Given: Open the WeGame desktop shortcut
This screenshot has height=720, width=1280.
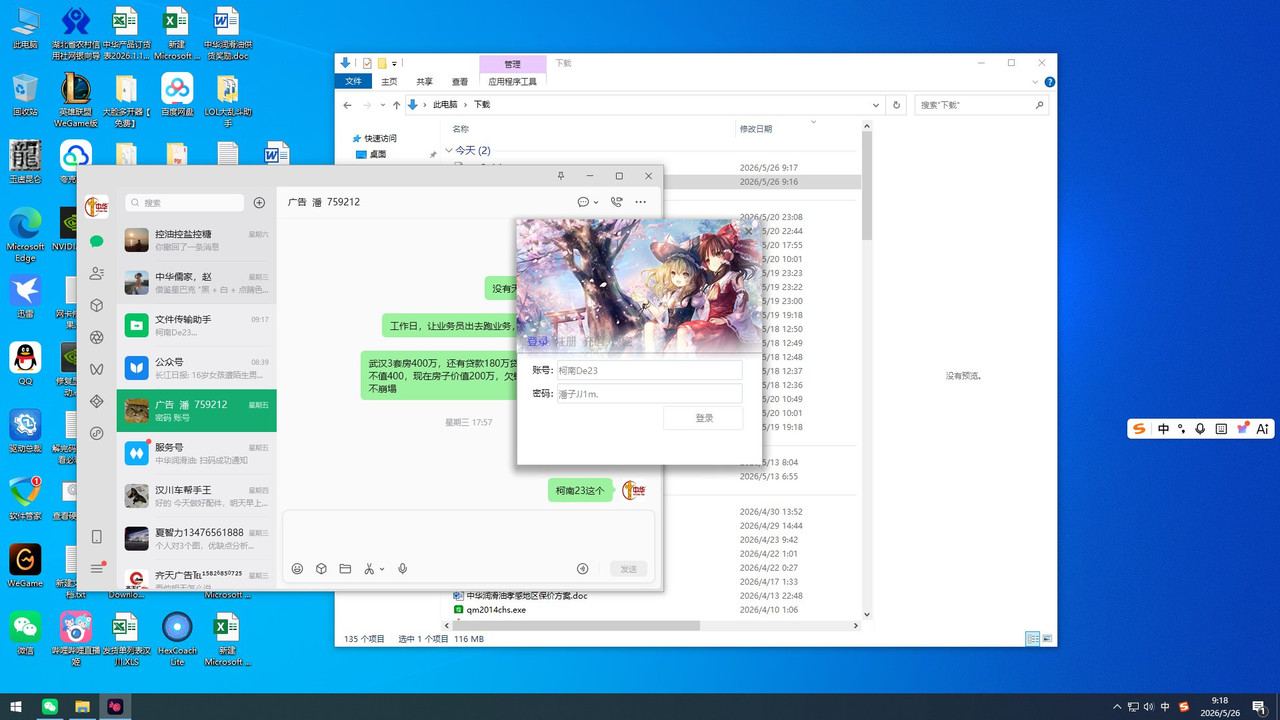Looking at the screenshot, I should pos(25,564).
